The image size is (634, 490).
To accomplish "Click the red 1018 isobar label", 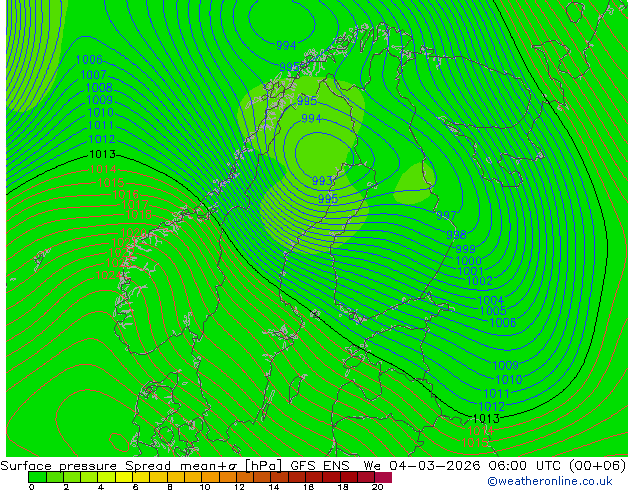I will coord(139,215).
